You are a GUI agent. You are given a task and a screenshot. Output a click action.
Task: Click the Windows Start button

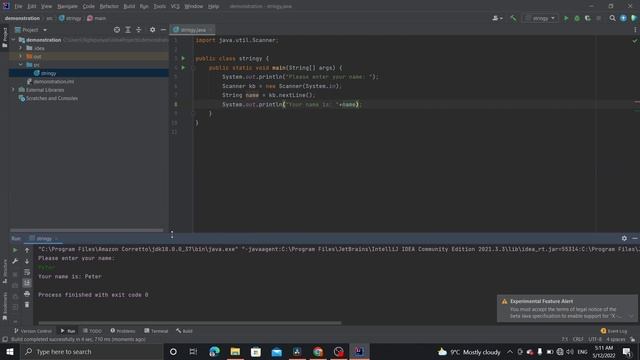click(x=10, y=352)
